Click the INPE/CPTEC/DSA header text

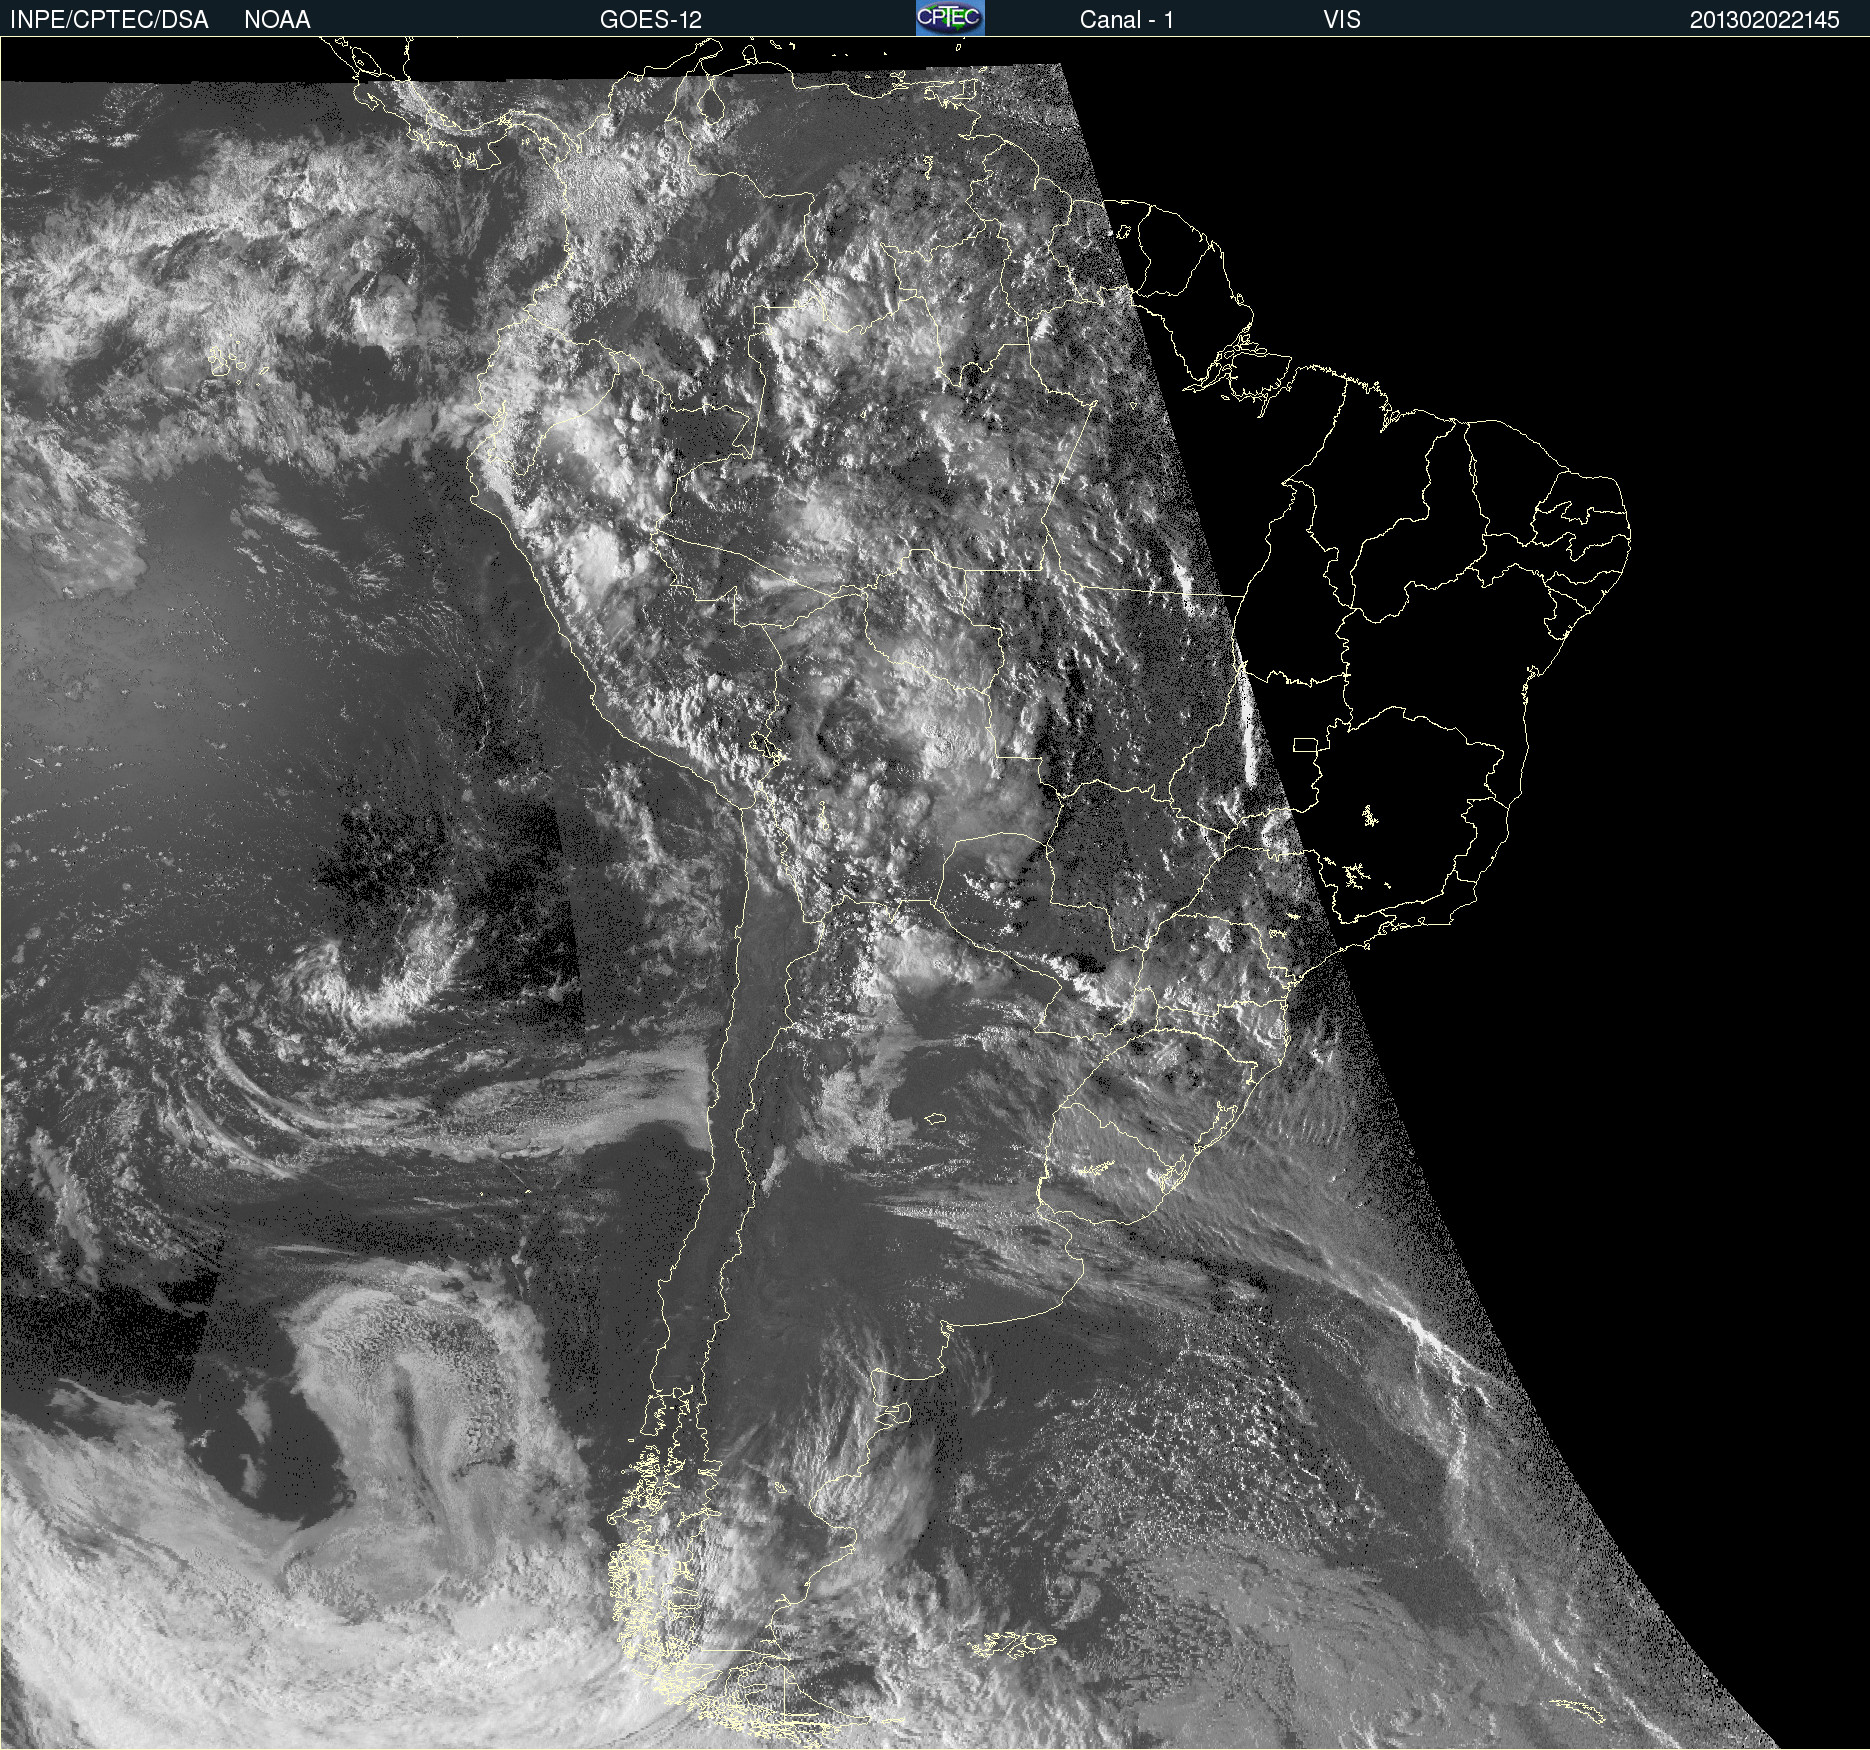point(109,19)
